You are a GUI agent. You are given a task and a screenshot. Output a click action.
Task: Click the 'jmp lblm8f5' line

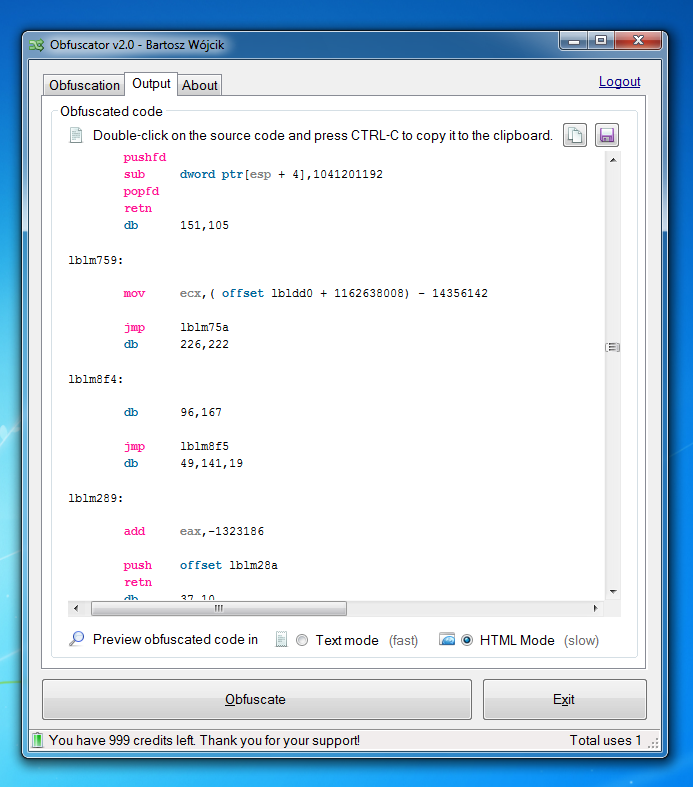click(x=176, y=446)
